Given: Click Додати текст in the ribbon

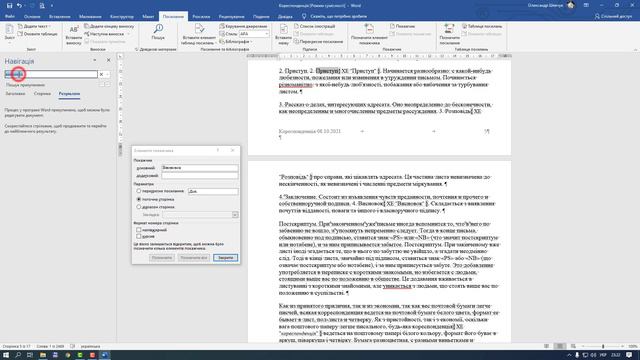Looking at the screenshot, I should [x=35, y=26].
